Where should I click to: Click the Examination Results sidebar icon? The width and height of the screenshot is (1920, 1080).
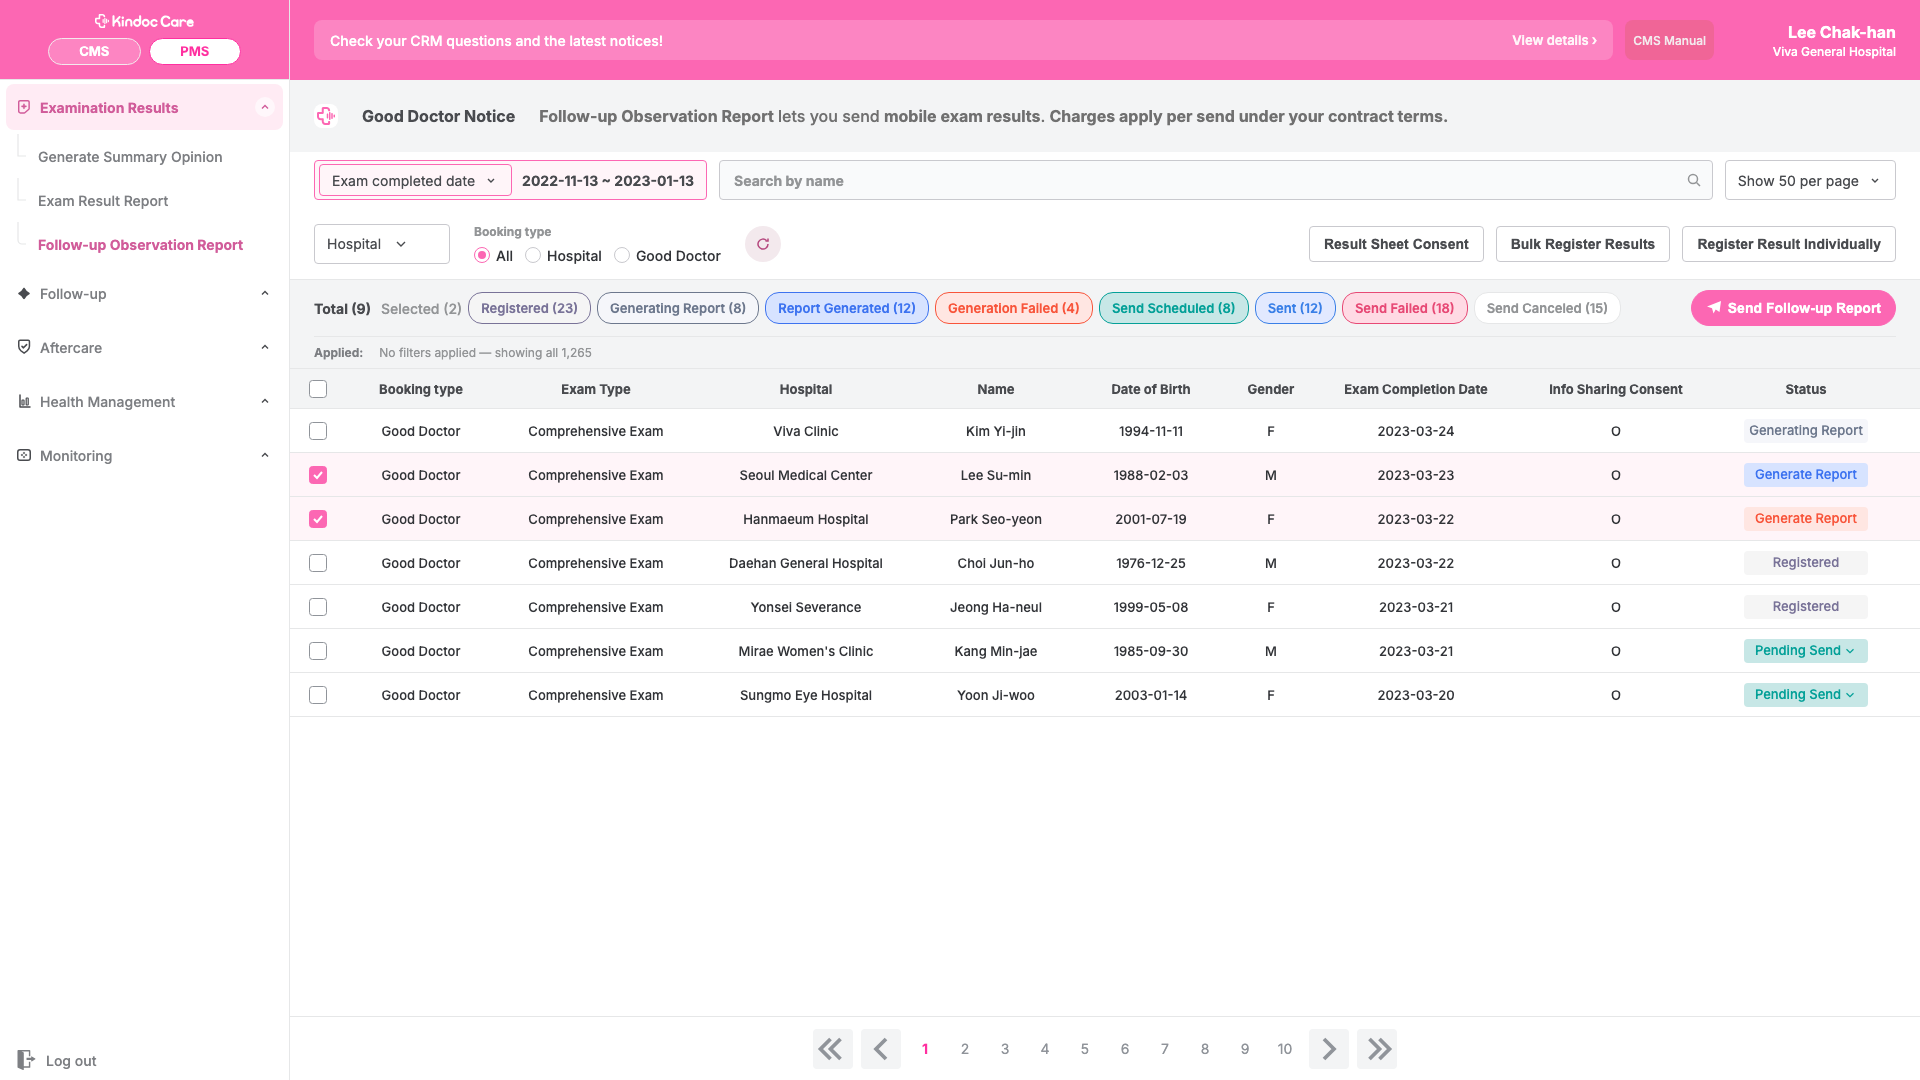[24, 107]
